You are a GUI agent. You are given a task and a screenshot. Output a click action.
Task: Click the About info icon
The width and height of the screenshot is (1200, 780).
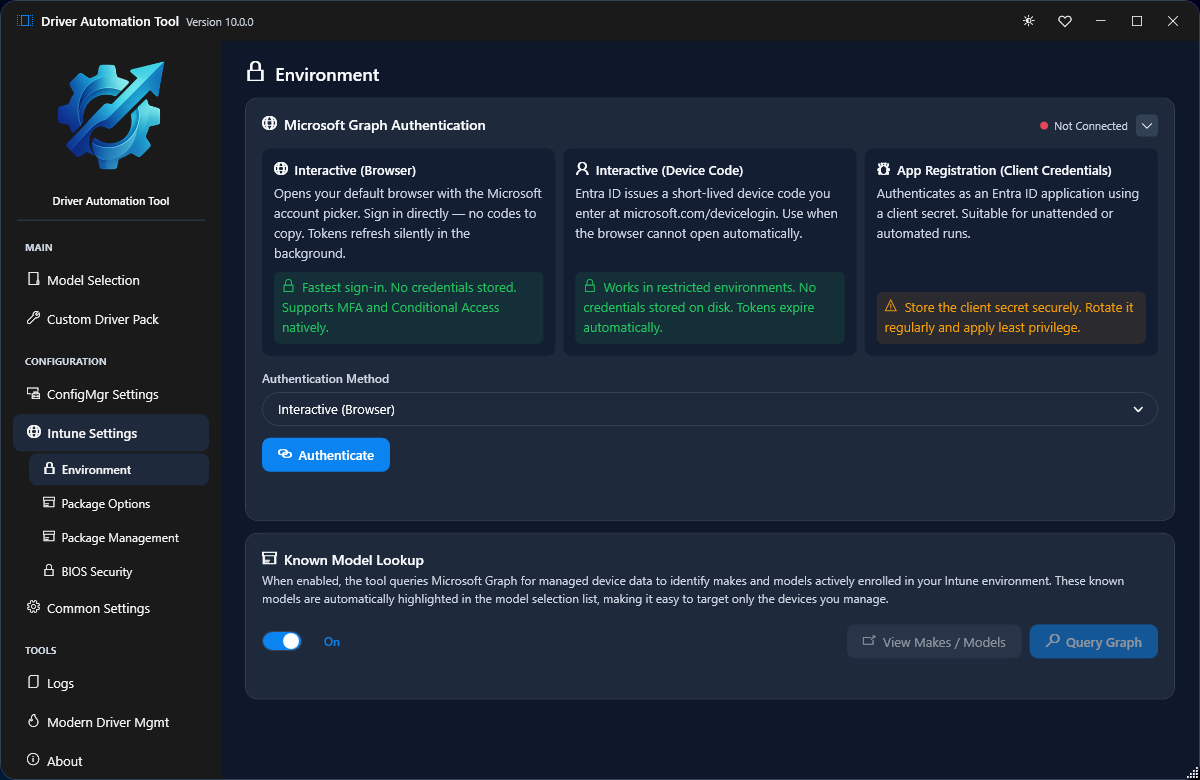pyautogui.click(x=33, y=761)
